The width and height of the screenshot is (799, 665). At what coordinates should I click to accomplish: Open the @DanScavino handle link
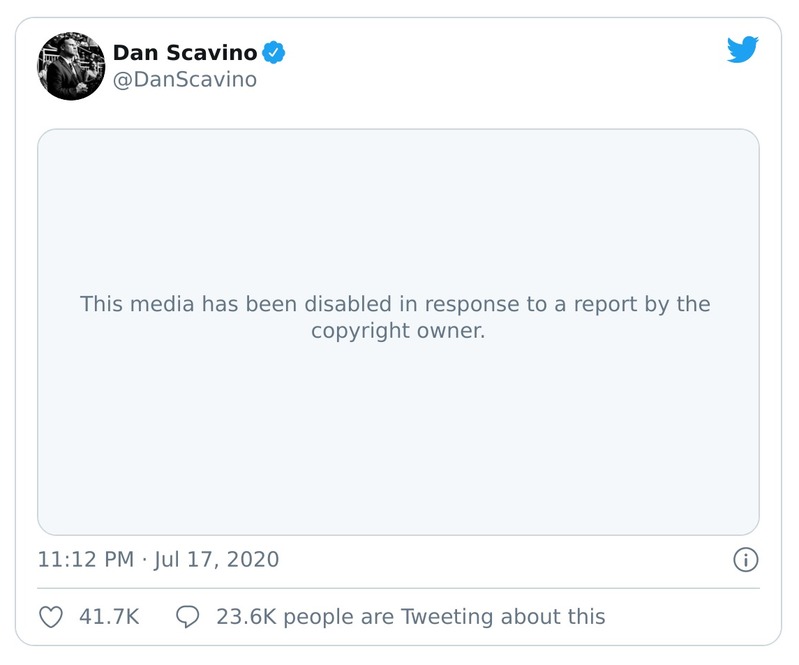click(x=184, y=79)
